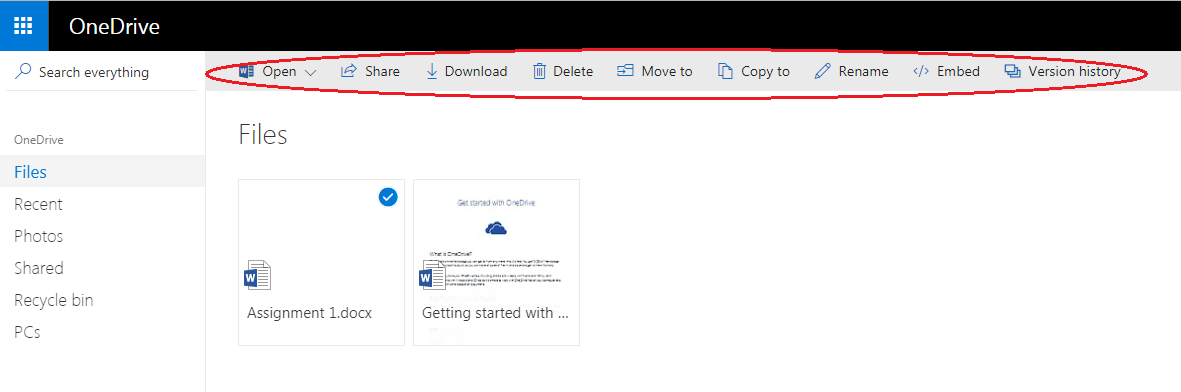Image resolution: width=1181 pixels, height=392 pixels.
Task: Click the Copy to pages icon
Action: [725, 72]
